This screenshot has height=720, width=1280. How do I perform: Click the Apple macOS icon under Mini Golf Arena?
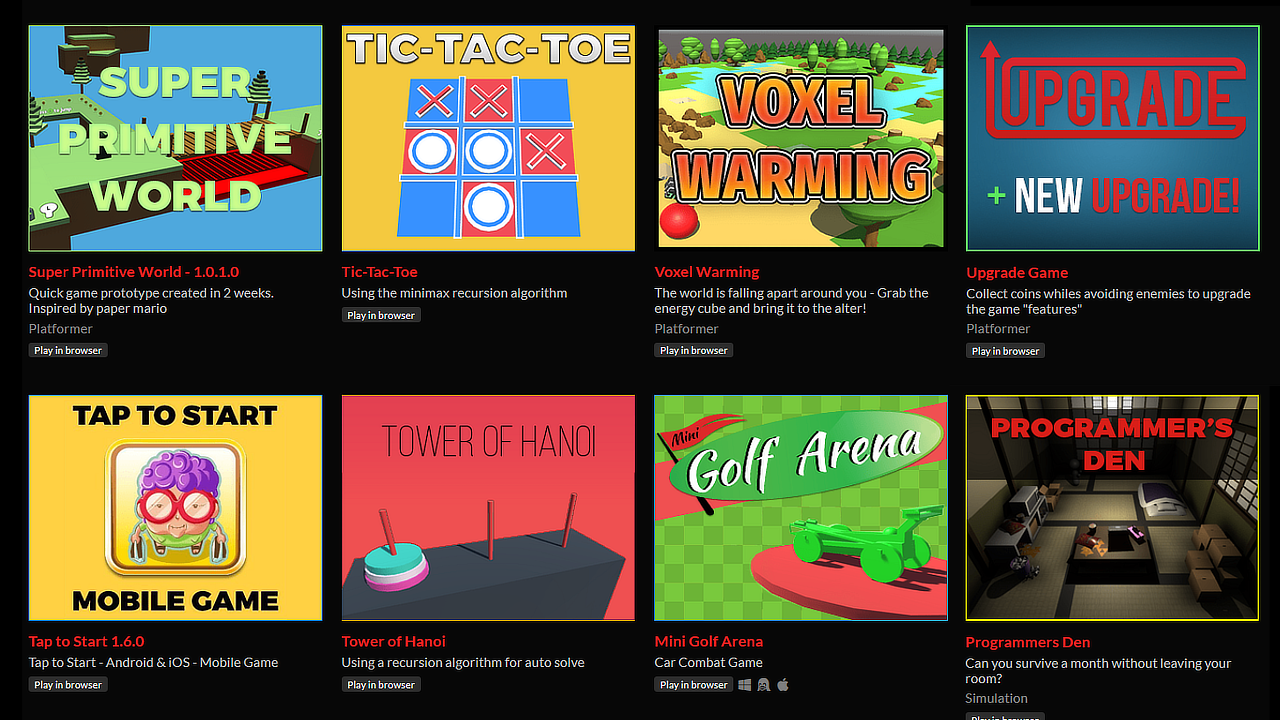pyautogui.click(x=783, y=685)
